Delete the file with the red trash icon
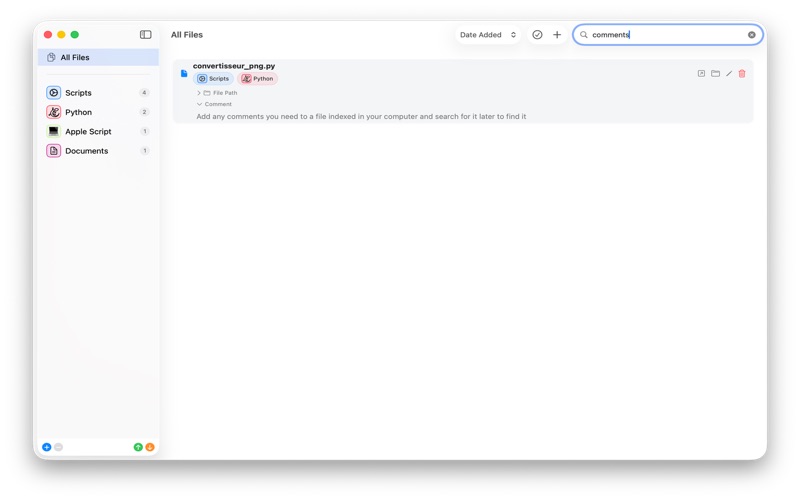Viewport: 800px width, 500px height. click(742, 73)
